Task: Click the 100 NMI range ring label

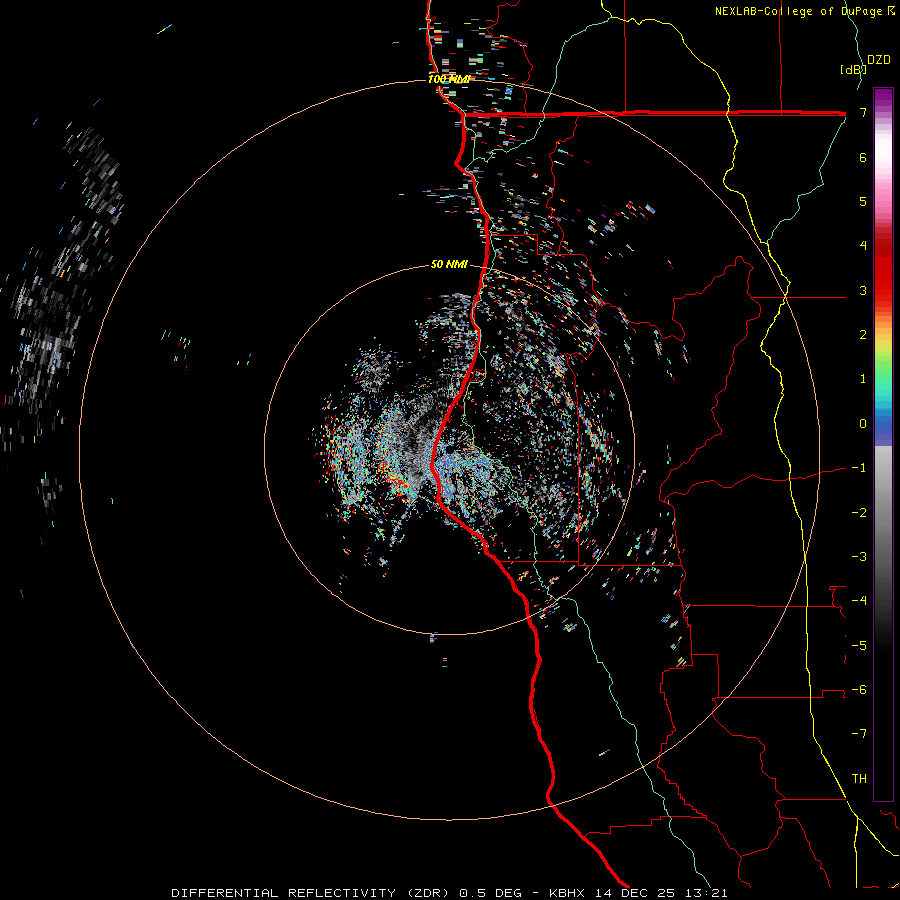Action: point(449,79)
